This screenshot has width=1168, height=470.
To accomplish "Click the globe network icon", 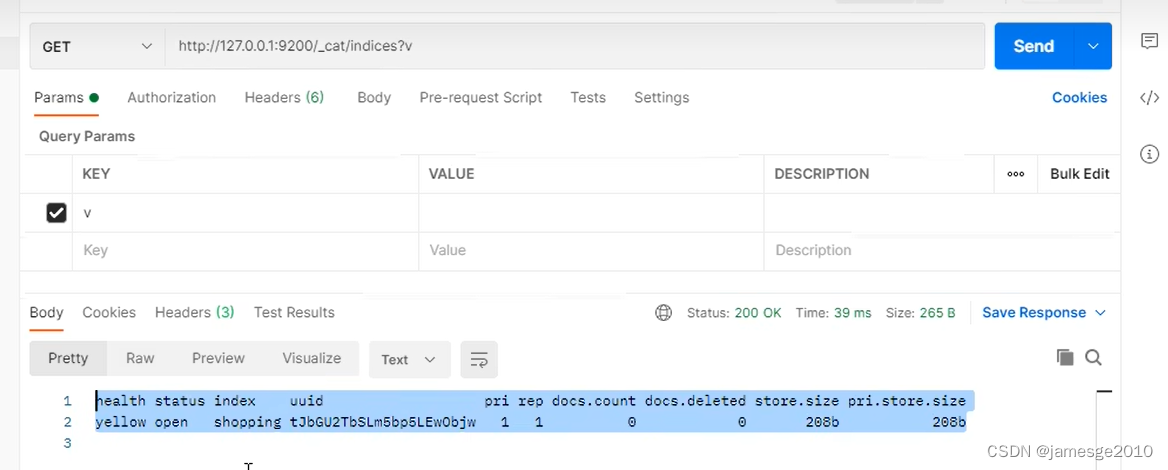I will click(x=663, y=313).
